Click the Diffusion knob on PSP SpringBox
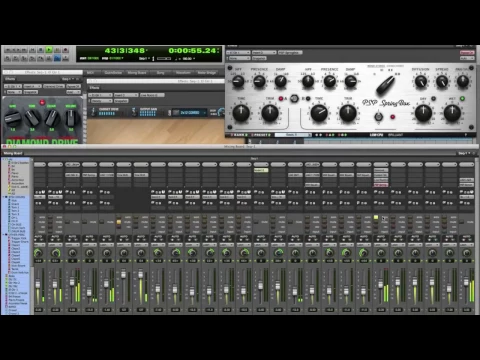The width and height of the screenshot is (480, 360). pos(421,81)
